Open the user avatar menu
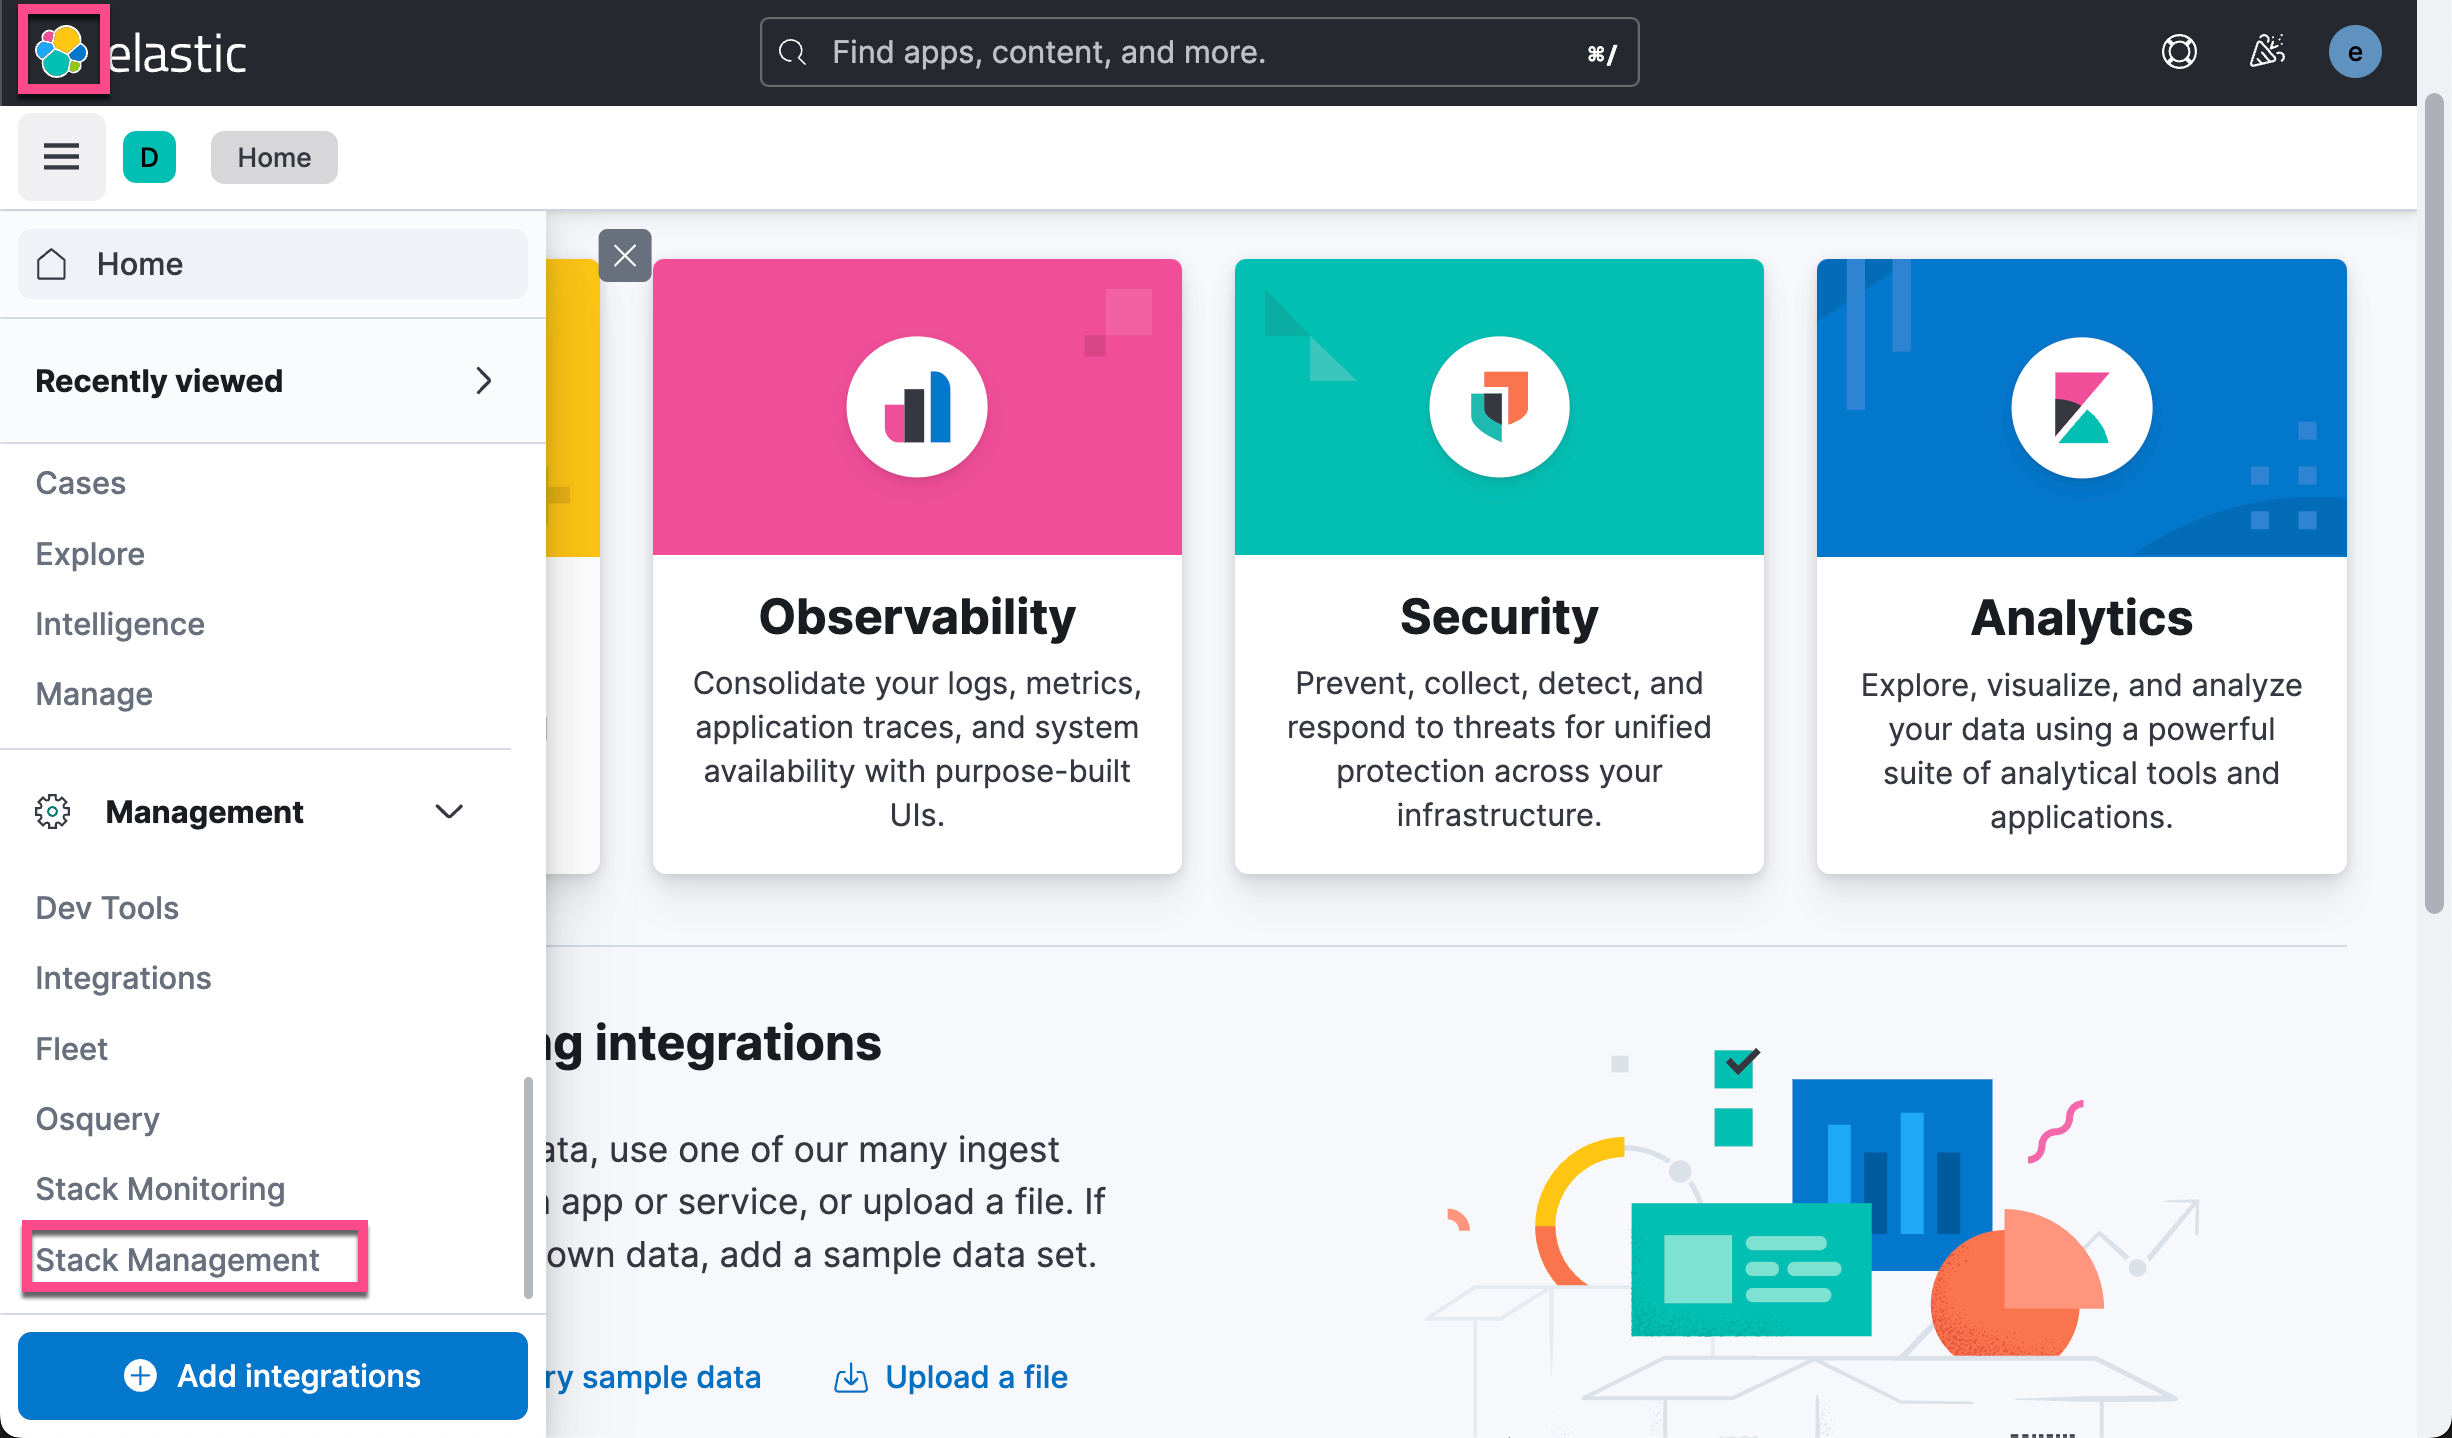Screen dimensions: 2452x1438 (x=2354, y=52)
